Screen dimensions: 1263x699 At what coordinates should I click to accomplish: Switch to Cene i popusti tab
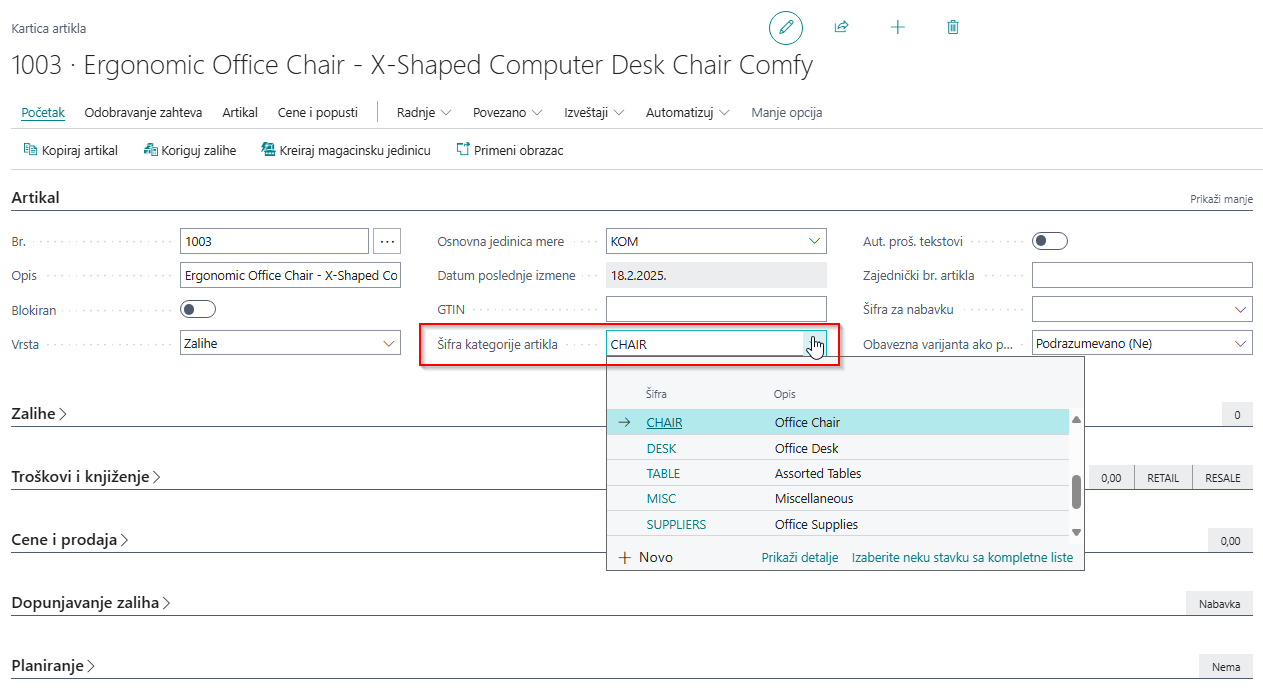(x=317, y=113)
